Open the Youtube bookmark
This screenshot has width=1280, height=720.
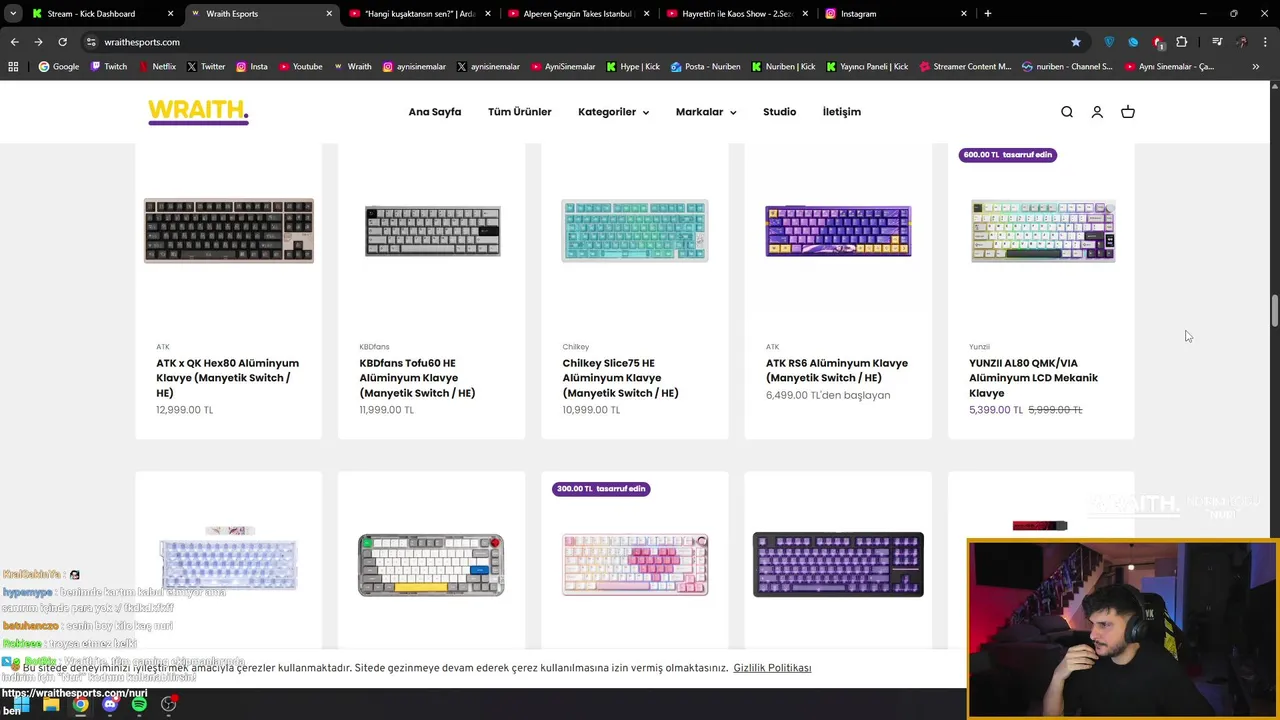[x=301, y=67]
